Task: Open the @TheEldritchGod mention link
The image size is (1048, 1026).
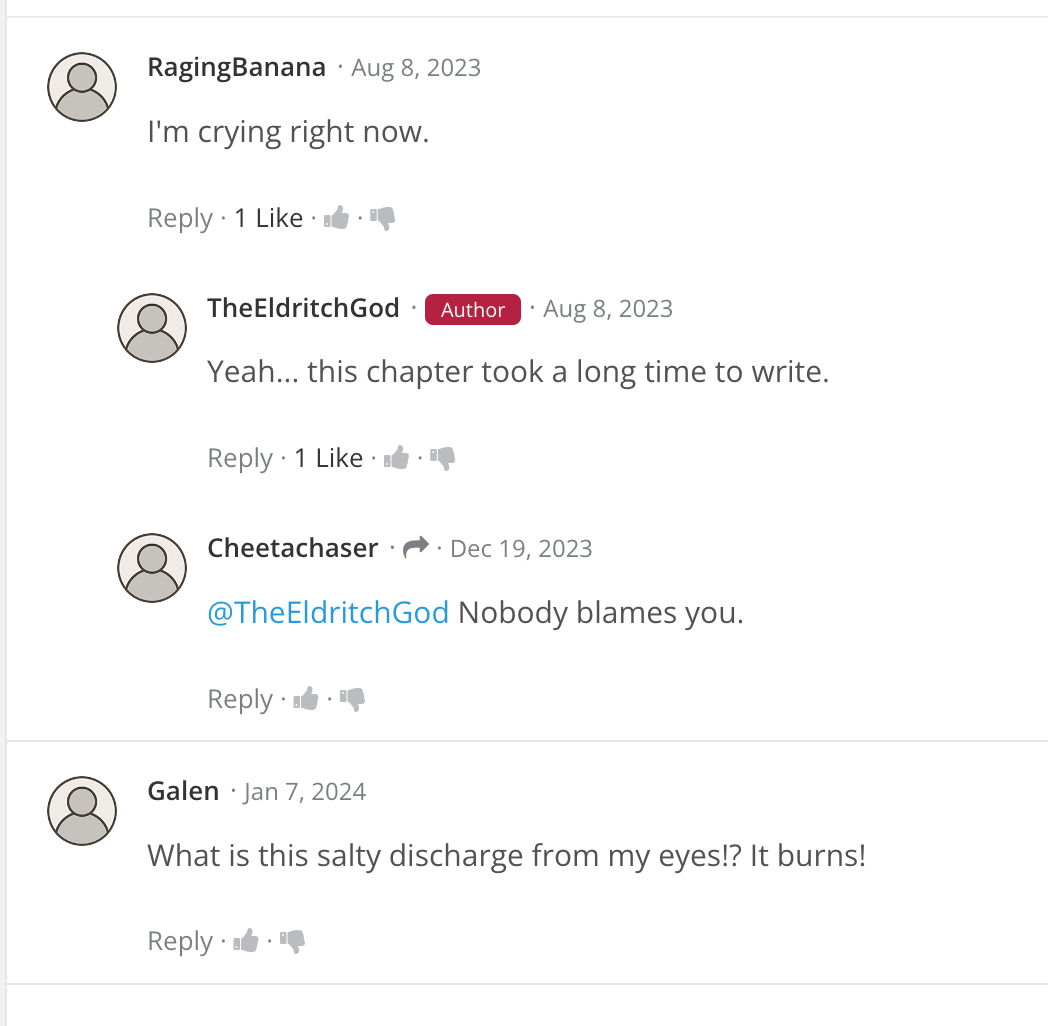Action: [x=328, y=612]
